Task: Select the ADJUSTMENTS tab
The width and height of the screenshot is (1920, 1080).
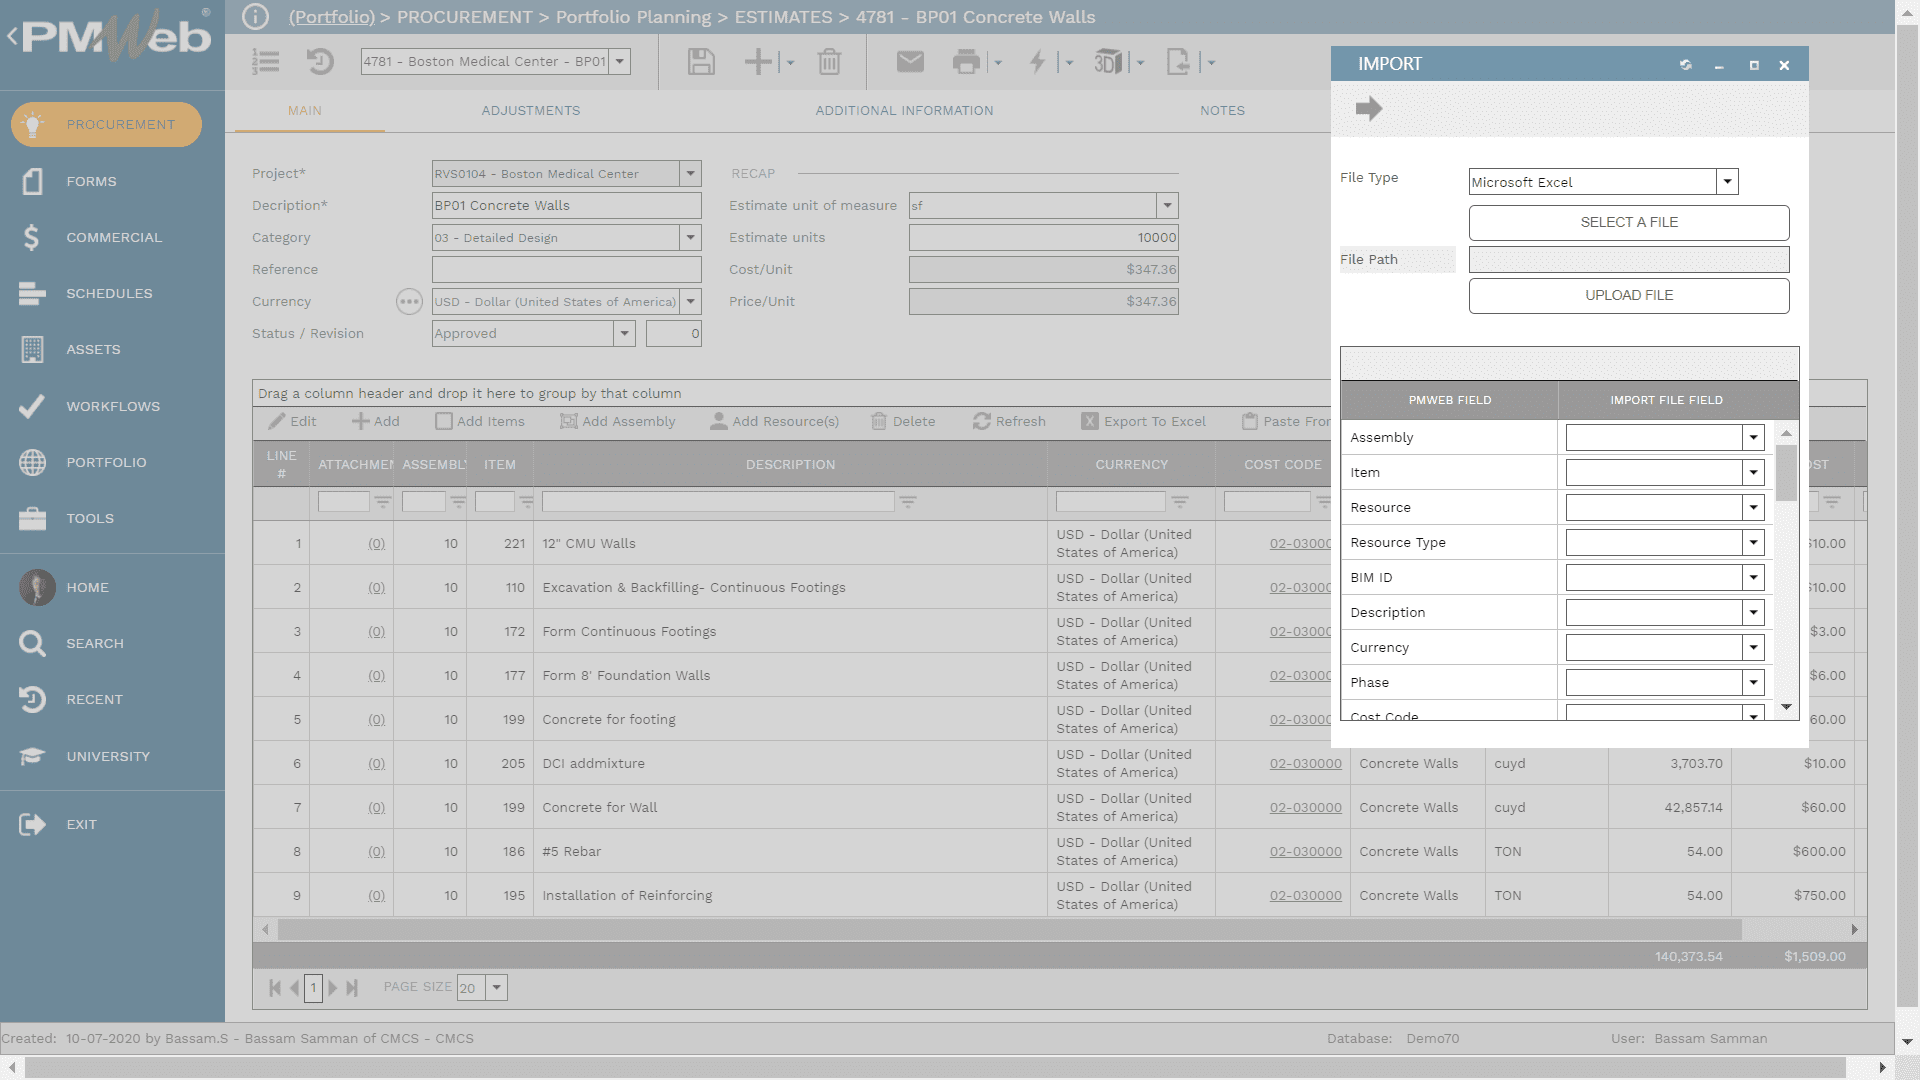Action: coord(530,109)
